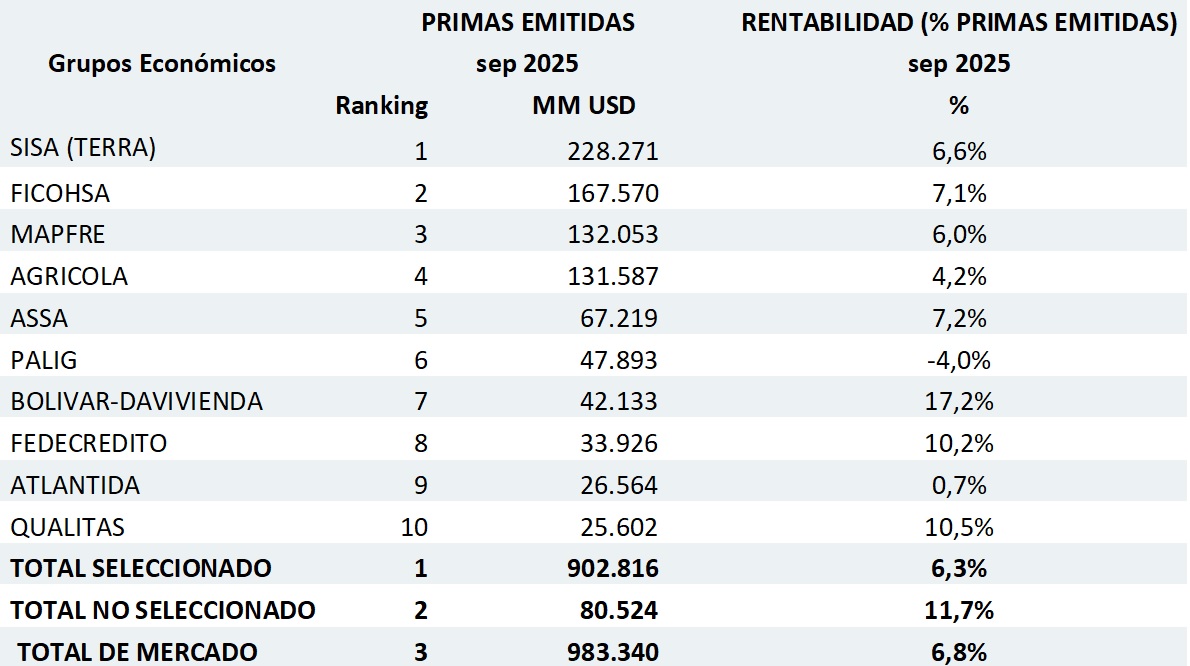The height and width of the screenshot is (666, 1190).
Task: Select the MAPFRE group cell
Action: point(60,234)
